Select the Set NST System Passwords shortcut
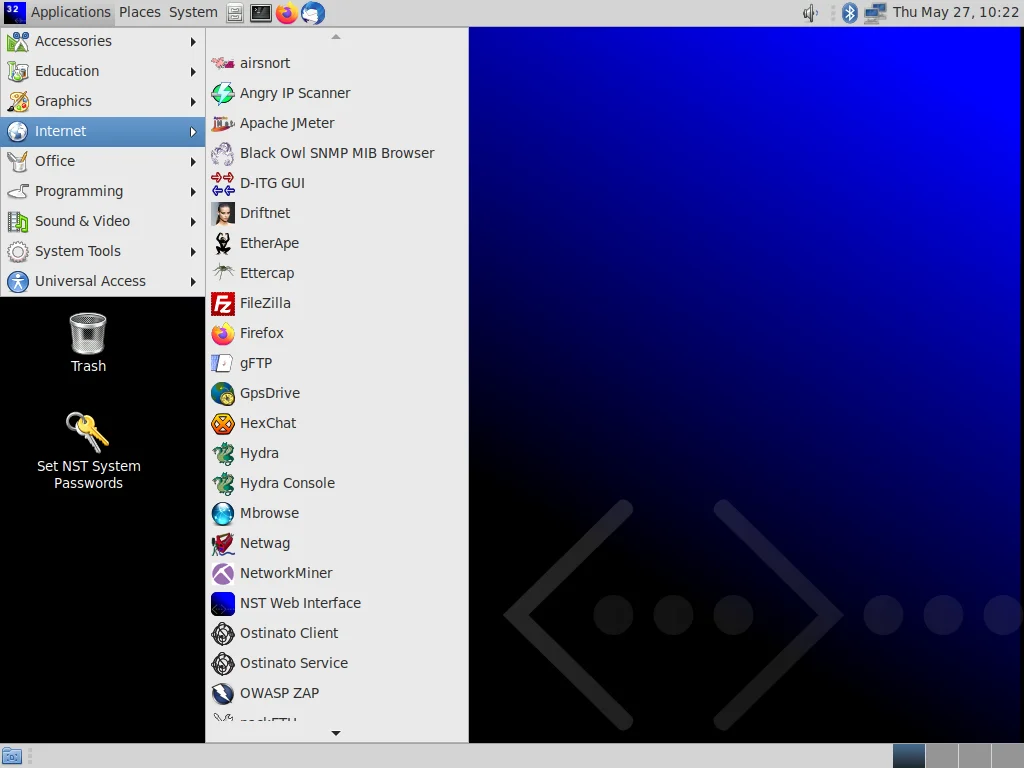The width and height of the screenshot is (1024, 768). coord(88,451)
